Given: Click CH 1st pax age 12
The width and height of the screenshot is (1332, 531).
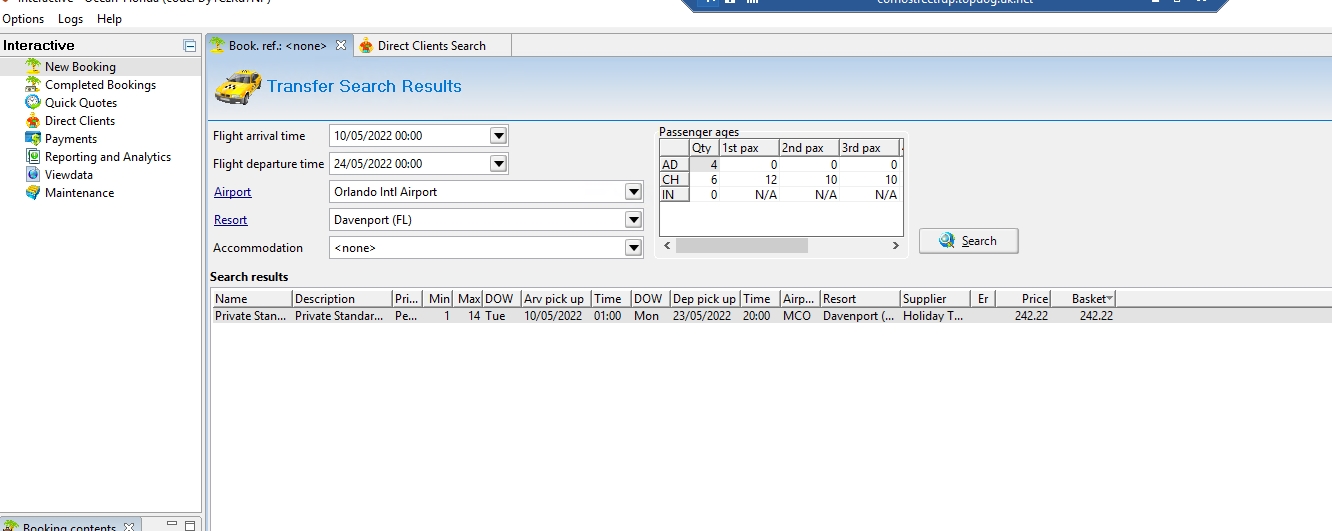Looking at the screenshot, I should point(749,180).
